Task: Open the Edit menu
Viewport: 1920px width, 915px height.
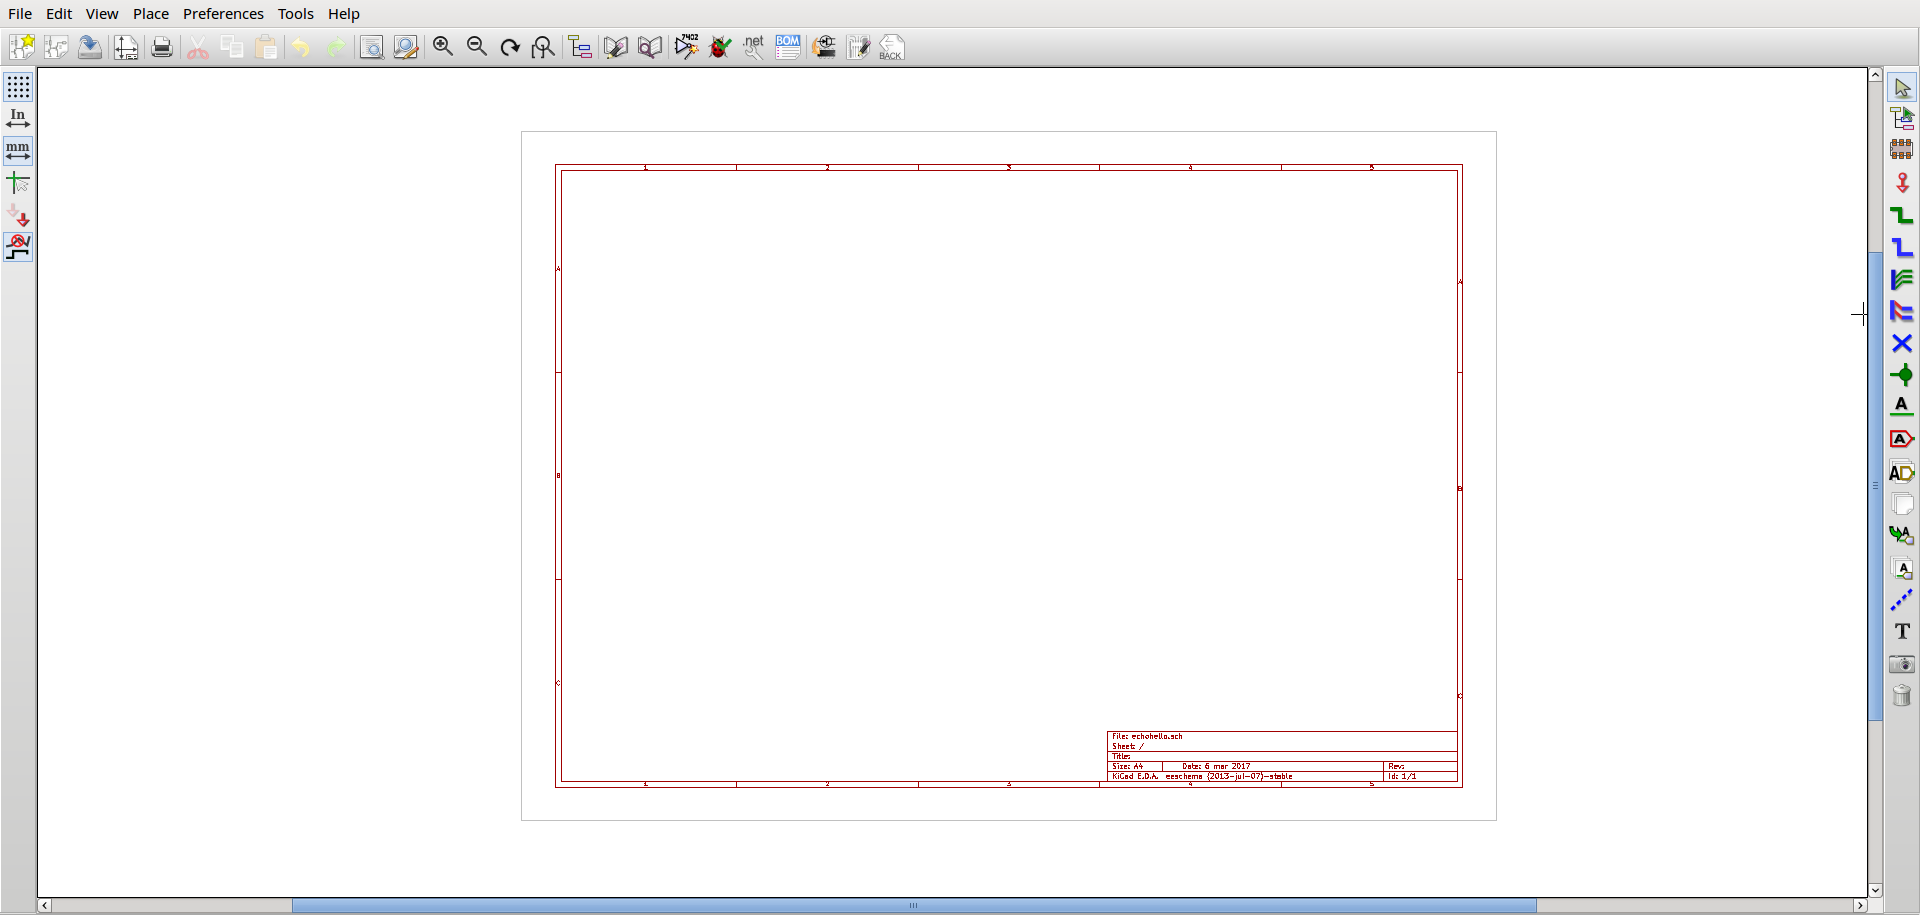Action: tap(59, 14)
